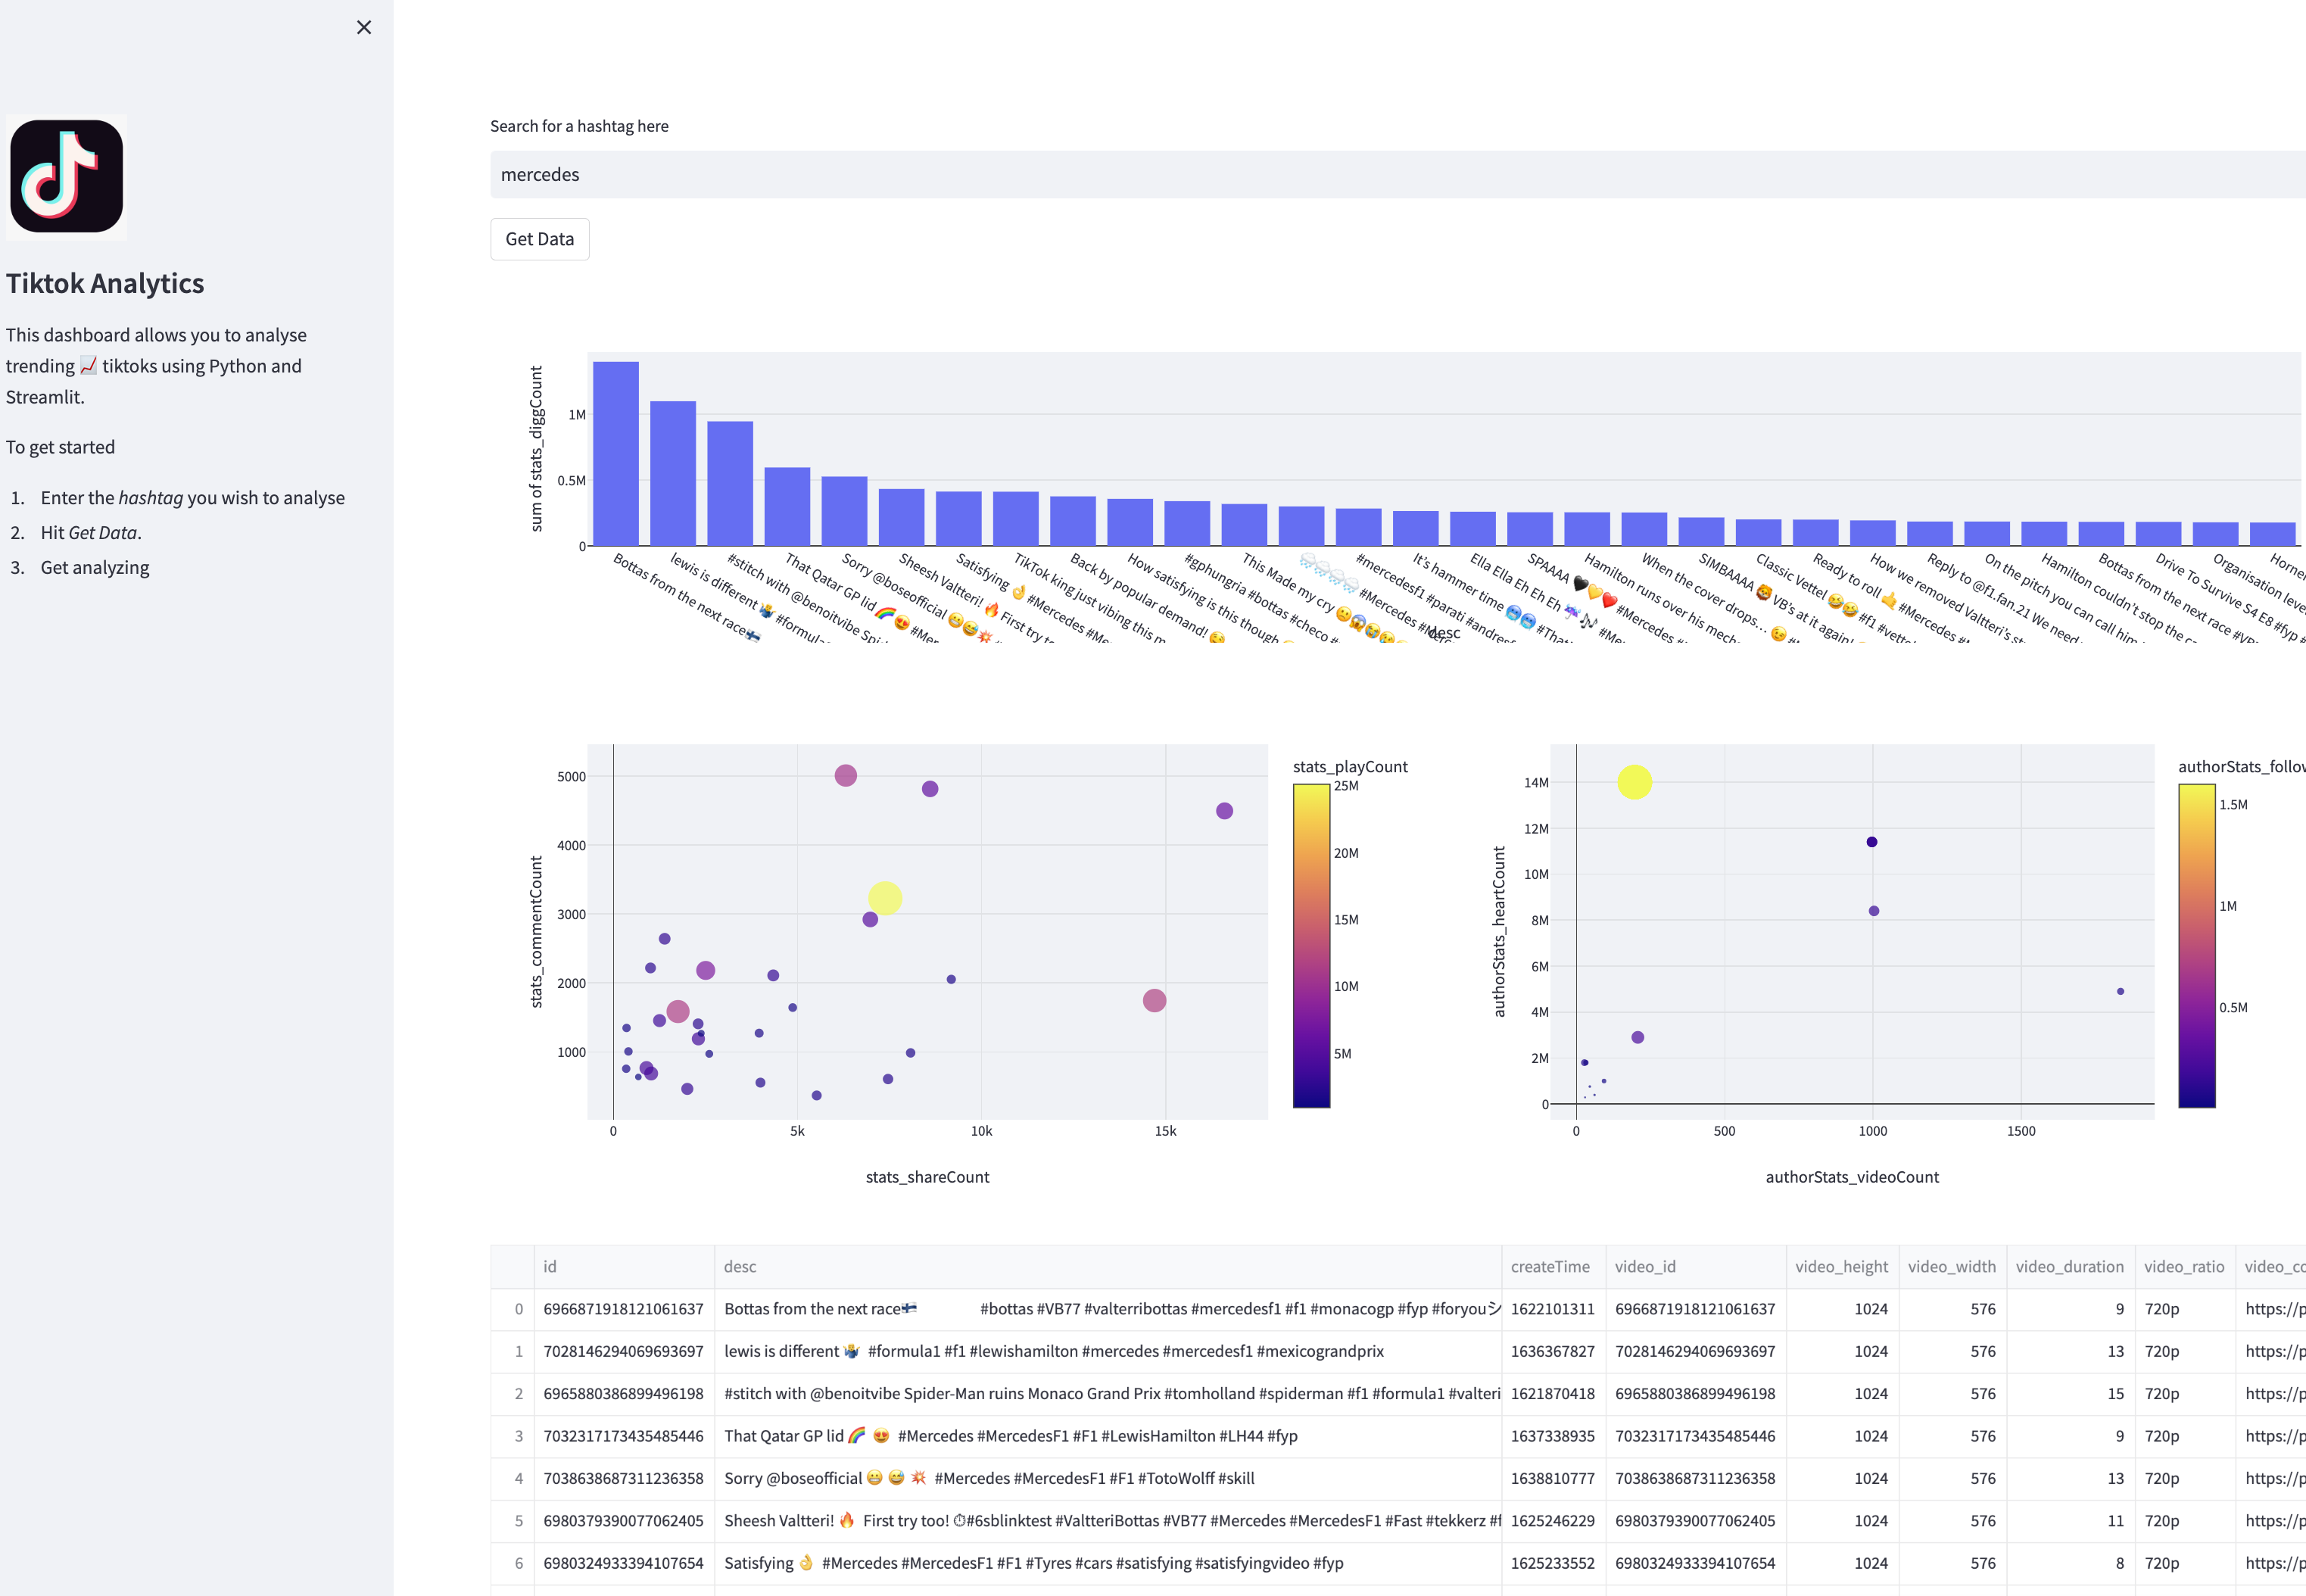Sort table by id column header
This screenshot has height=1596, width=2306.
(x=624, y=1266)
